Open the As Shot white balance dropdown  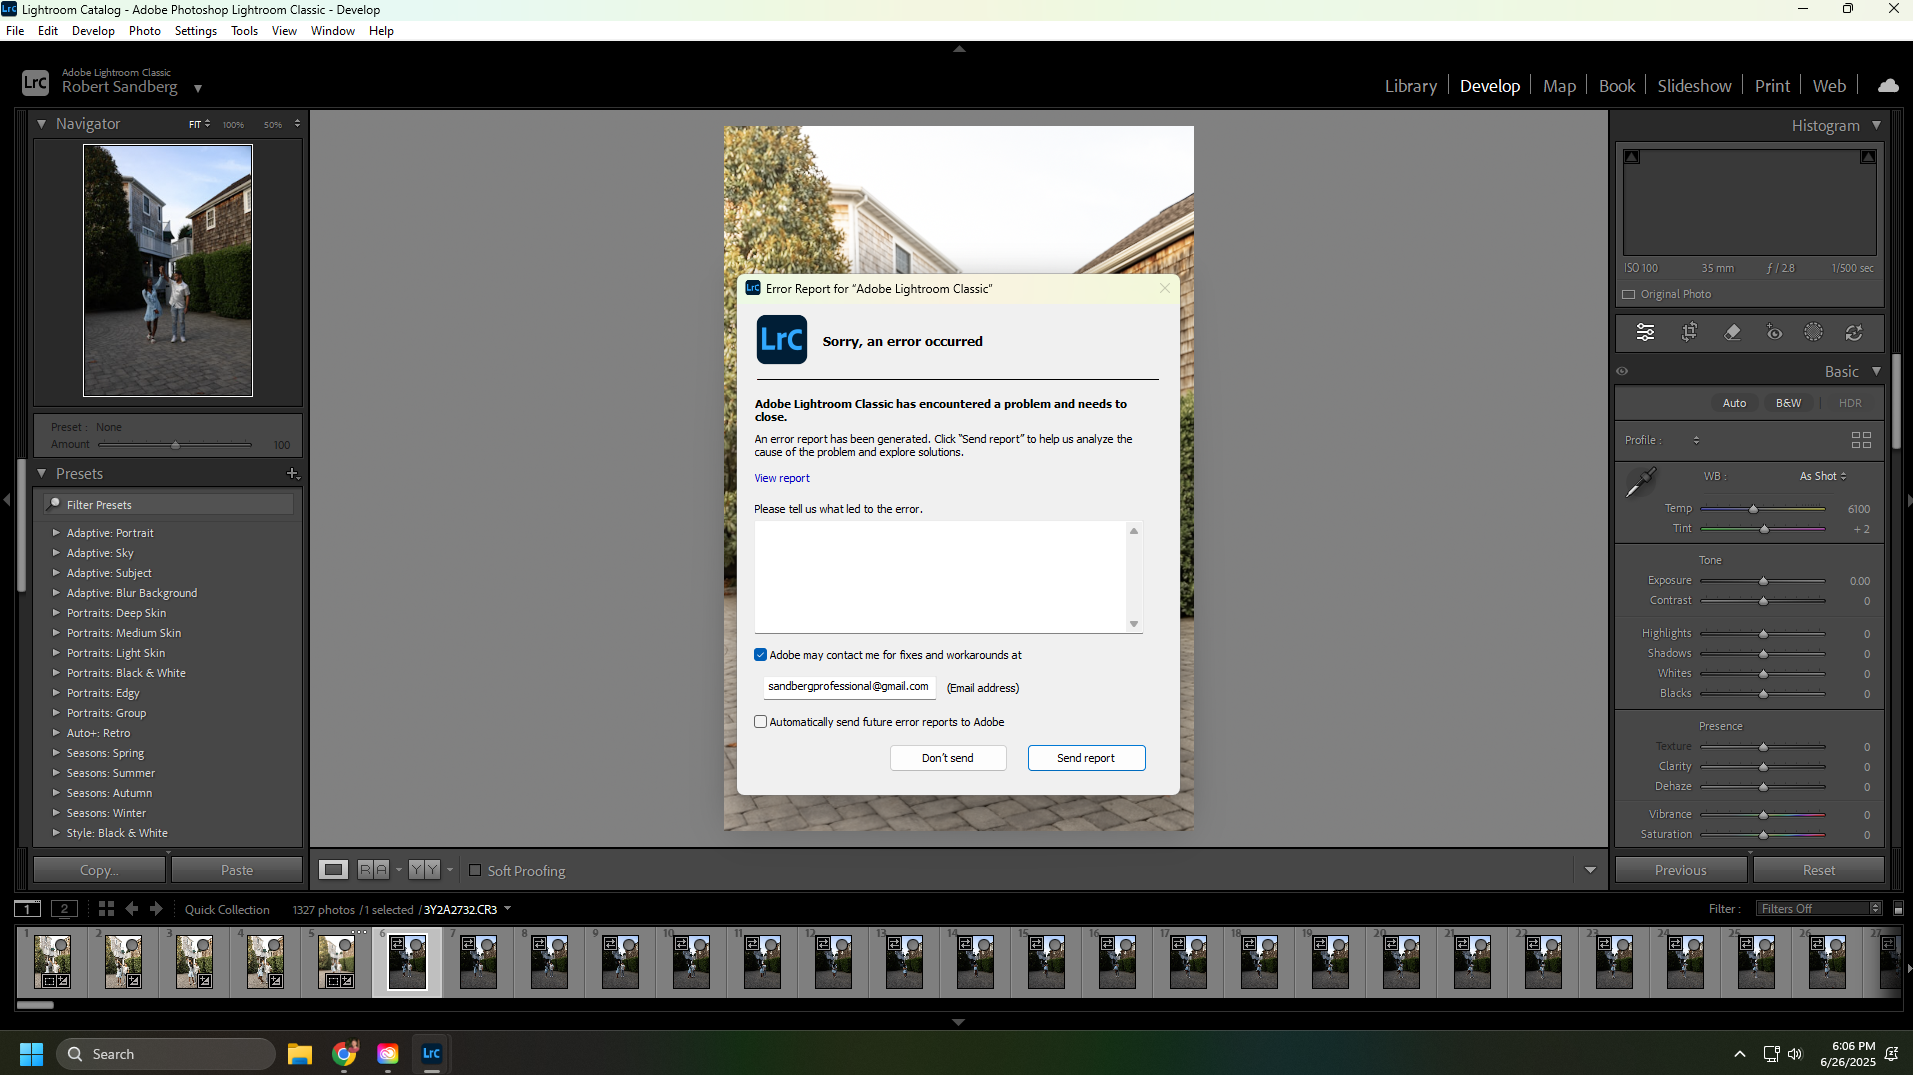pyautogui.click(x=1821, y=476)
